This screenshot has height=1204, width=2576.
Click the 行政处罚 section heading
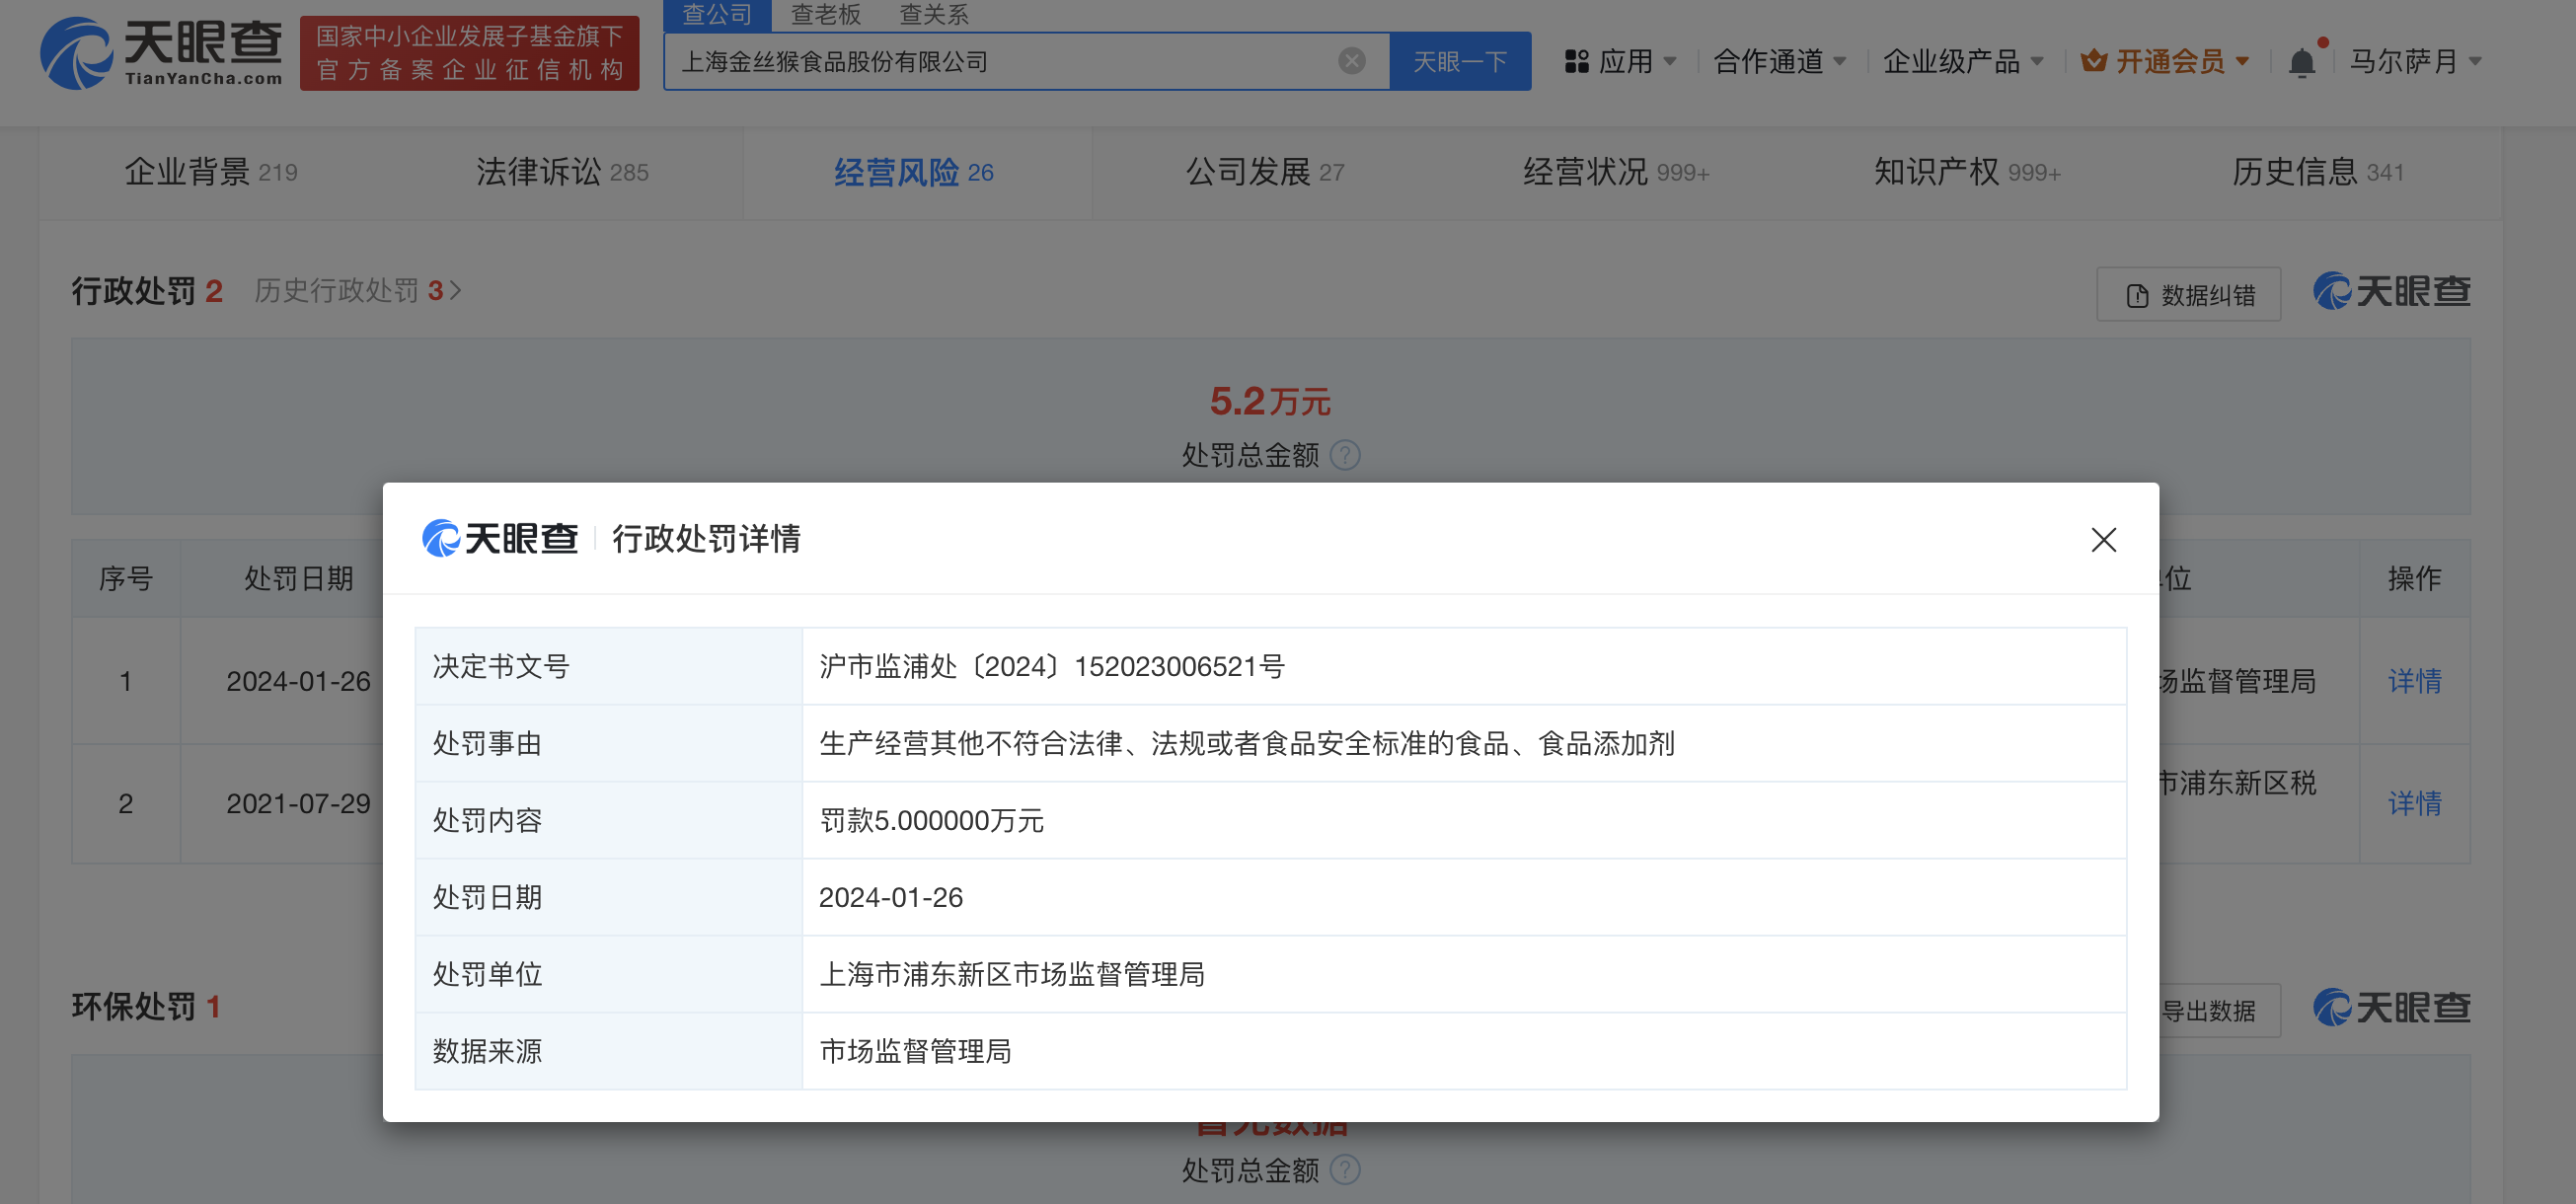(x=133, y=291)
